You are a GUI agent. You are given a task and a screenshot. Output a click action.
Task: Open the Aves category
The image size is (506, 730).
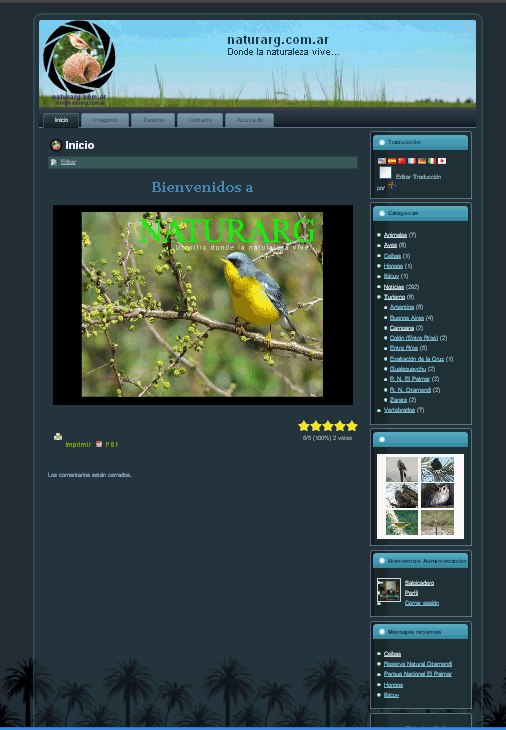click(x=390, y=245)
